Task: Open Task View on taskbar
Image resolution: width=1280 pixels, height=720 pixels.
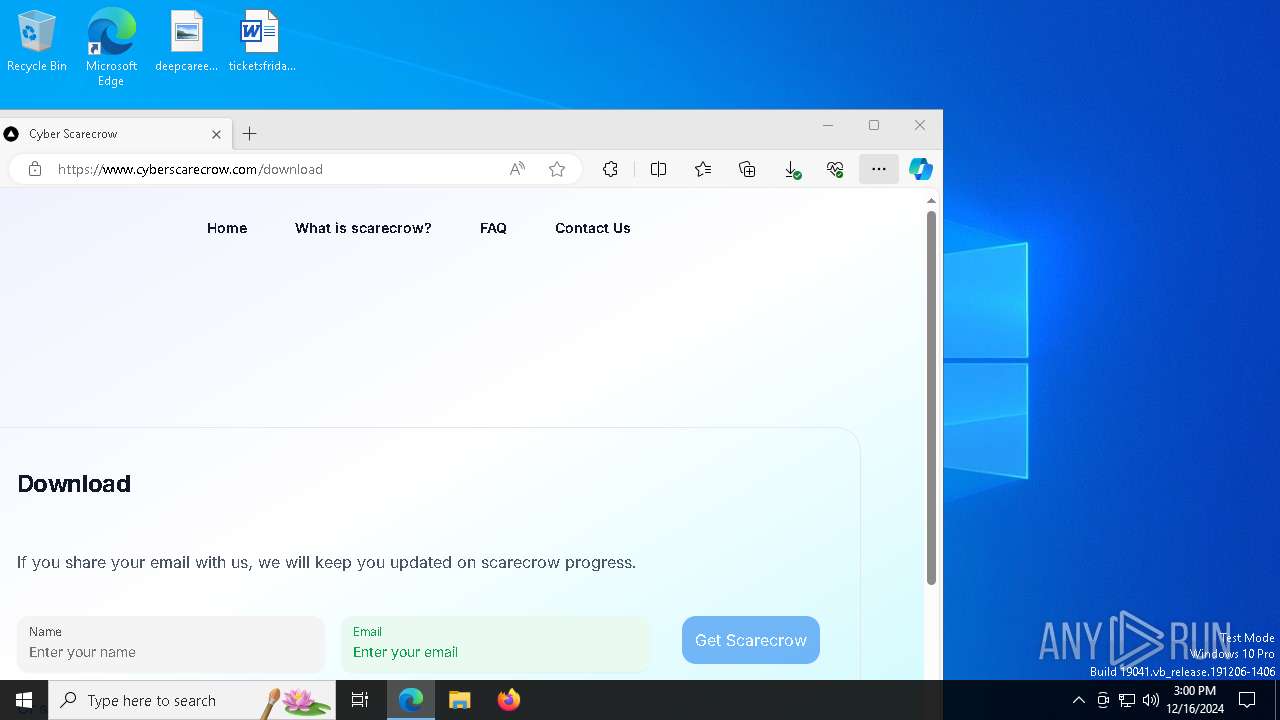Action: 360,700
